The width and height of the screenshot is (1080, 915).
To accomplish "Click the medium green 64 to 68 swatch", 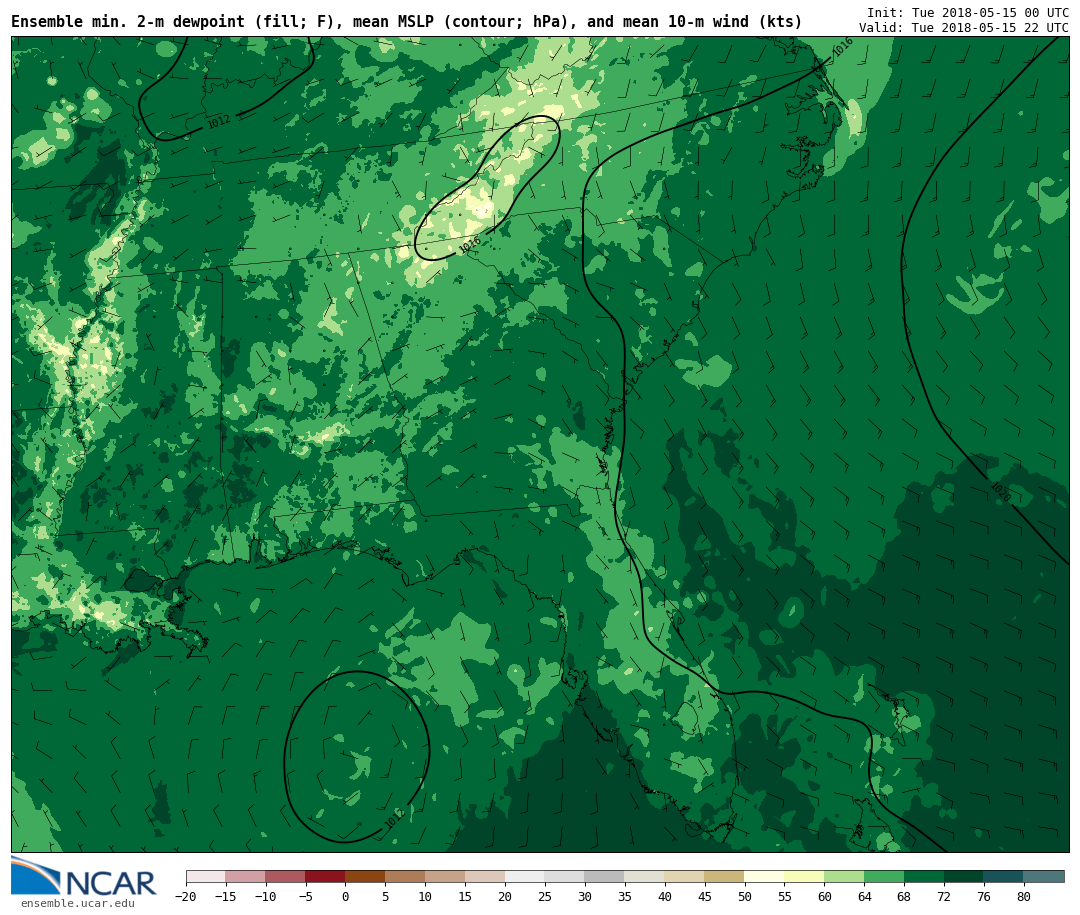I will tap(884, 876).
